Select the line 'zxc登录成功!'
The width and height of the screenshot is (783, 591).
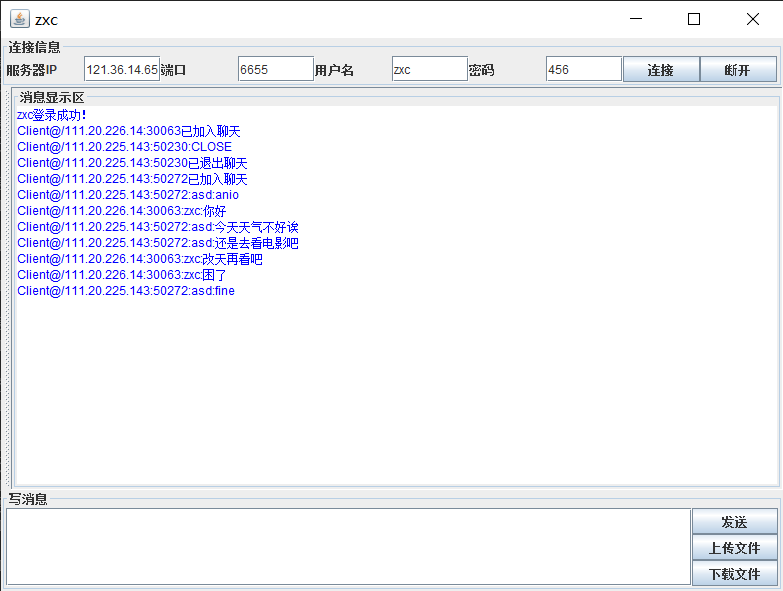[51, 115]
